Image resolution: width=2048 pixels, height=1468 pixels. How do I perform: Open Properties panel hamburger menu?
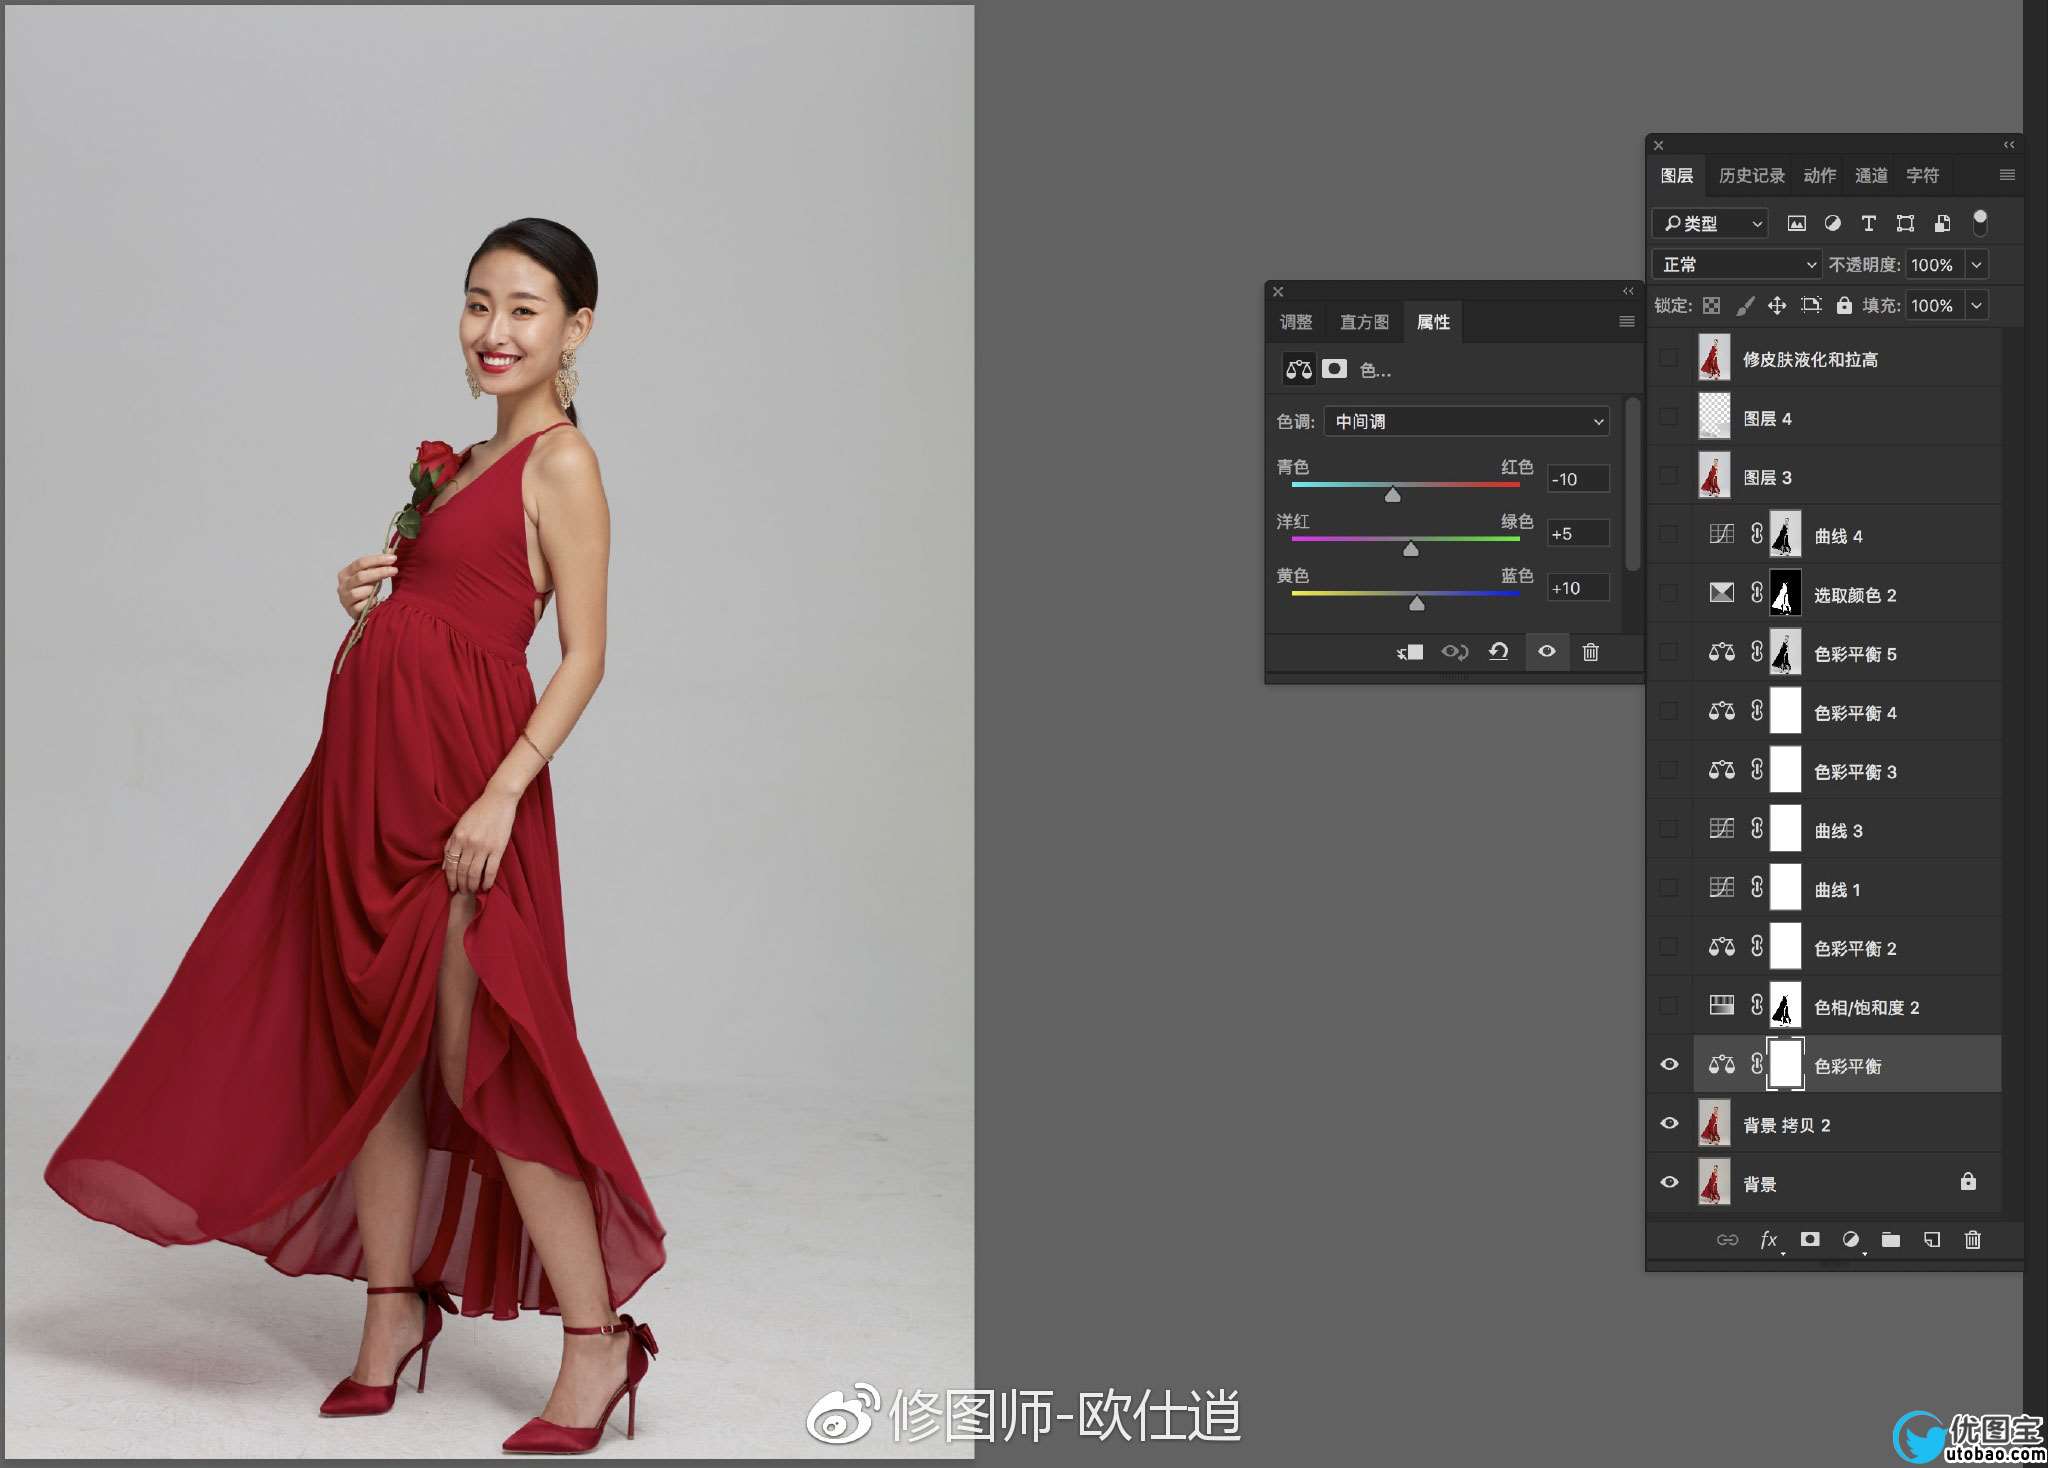(x=1627, y=322)
